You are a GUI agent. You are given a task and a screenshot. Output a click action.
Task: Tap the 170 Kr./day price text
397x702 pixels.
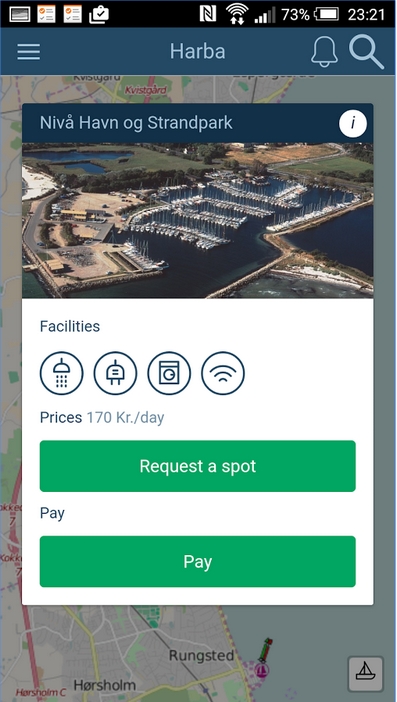pos(125,418)
